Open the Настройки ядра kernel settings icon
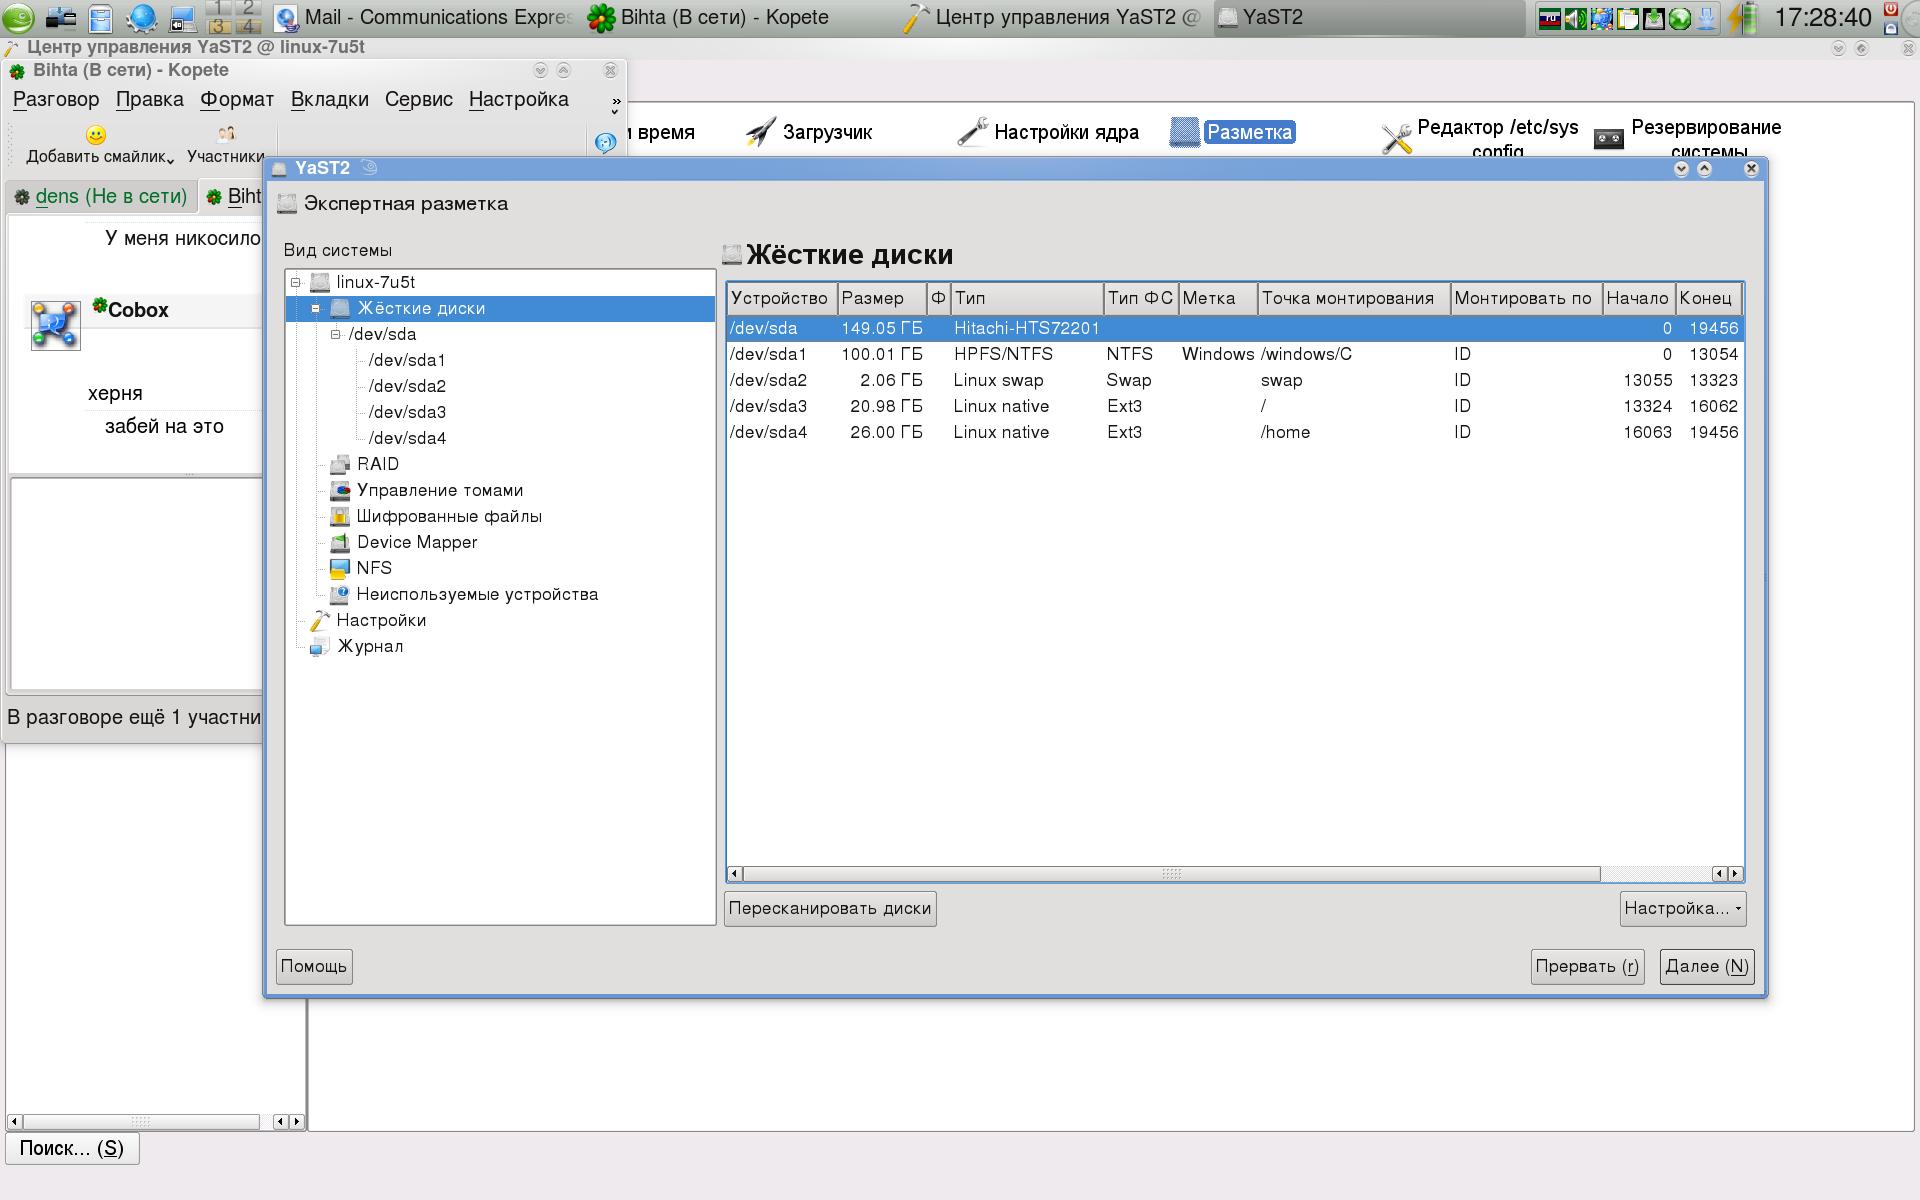The height and width of the screenshot is (1200, 1920). pyautogui.click(x=972, y=132)
